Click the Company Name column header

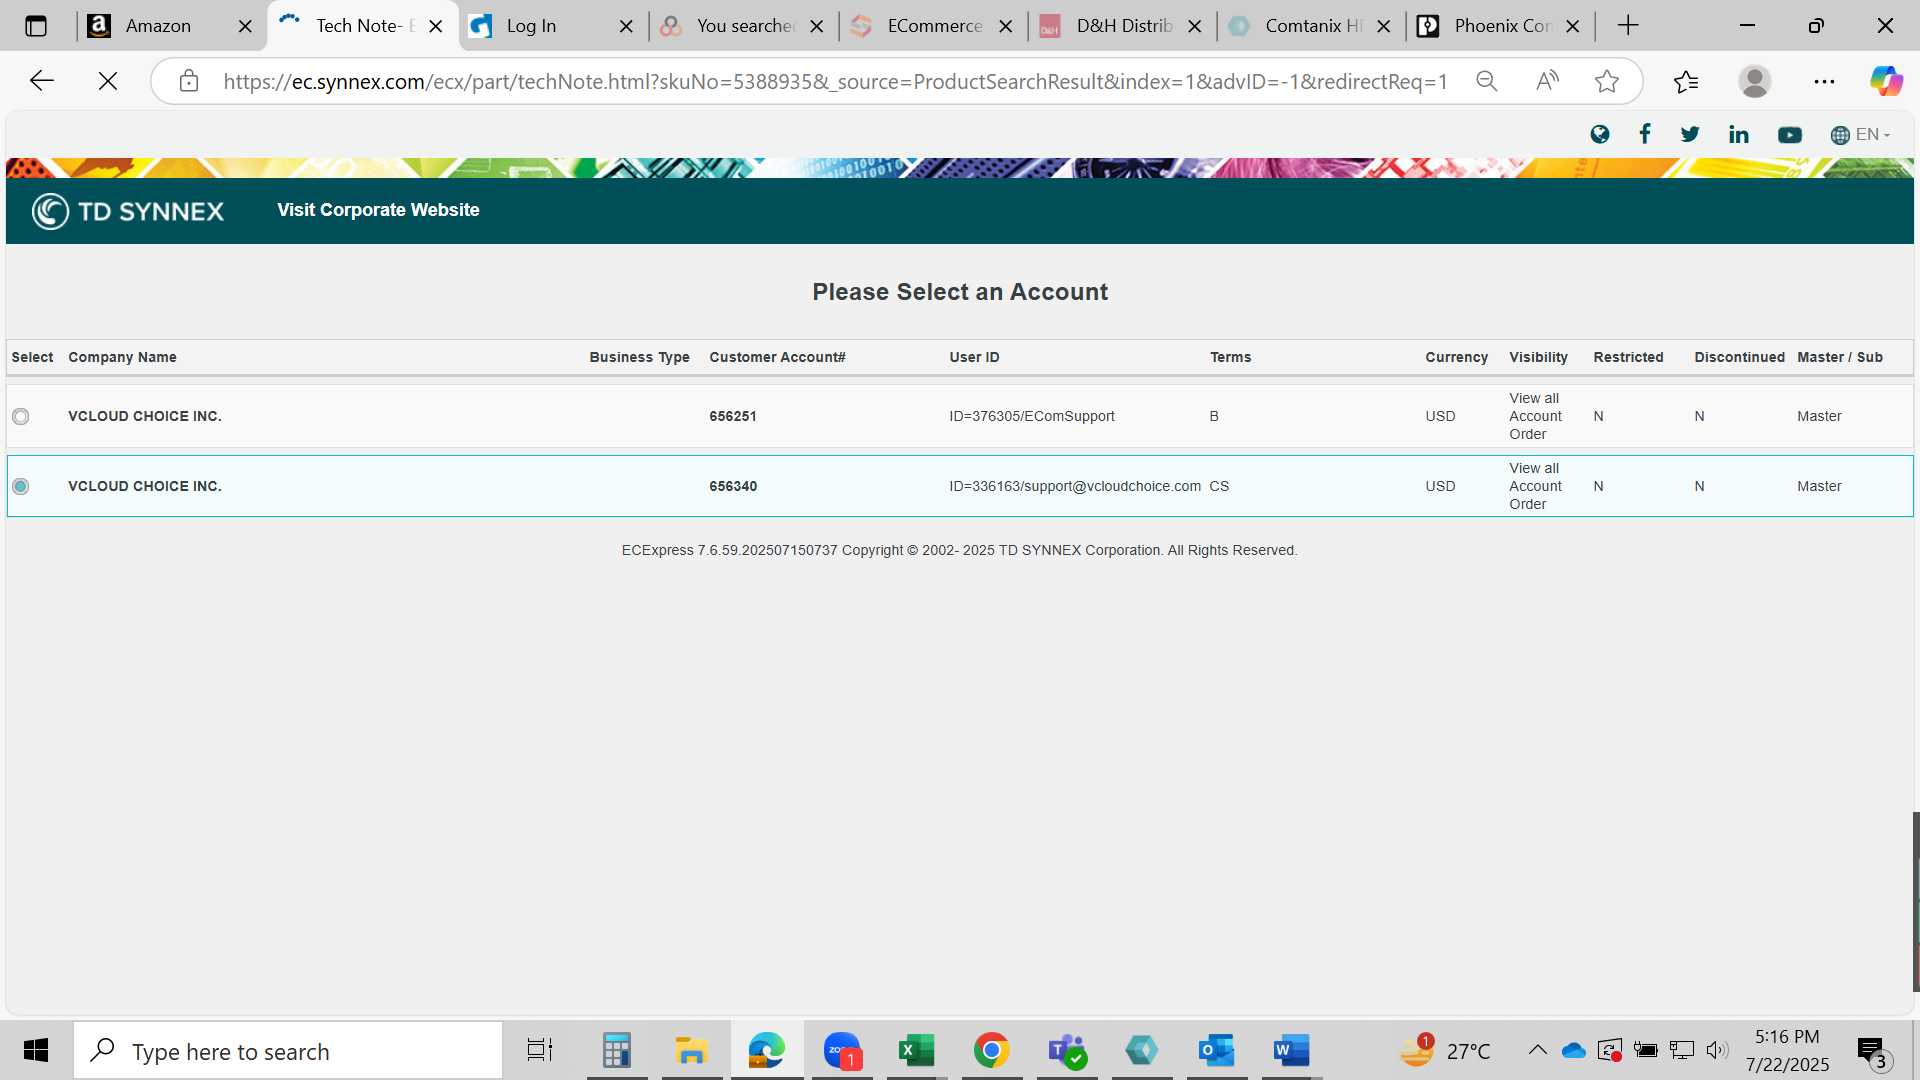122,357
